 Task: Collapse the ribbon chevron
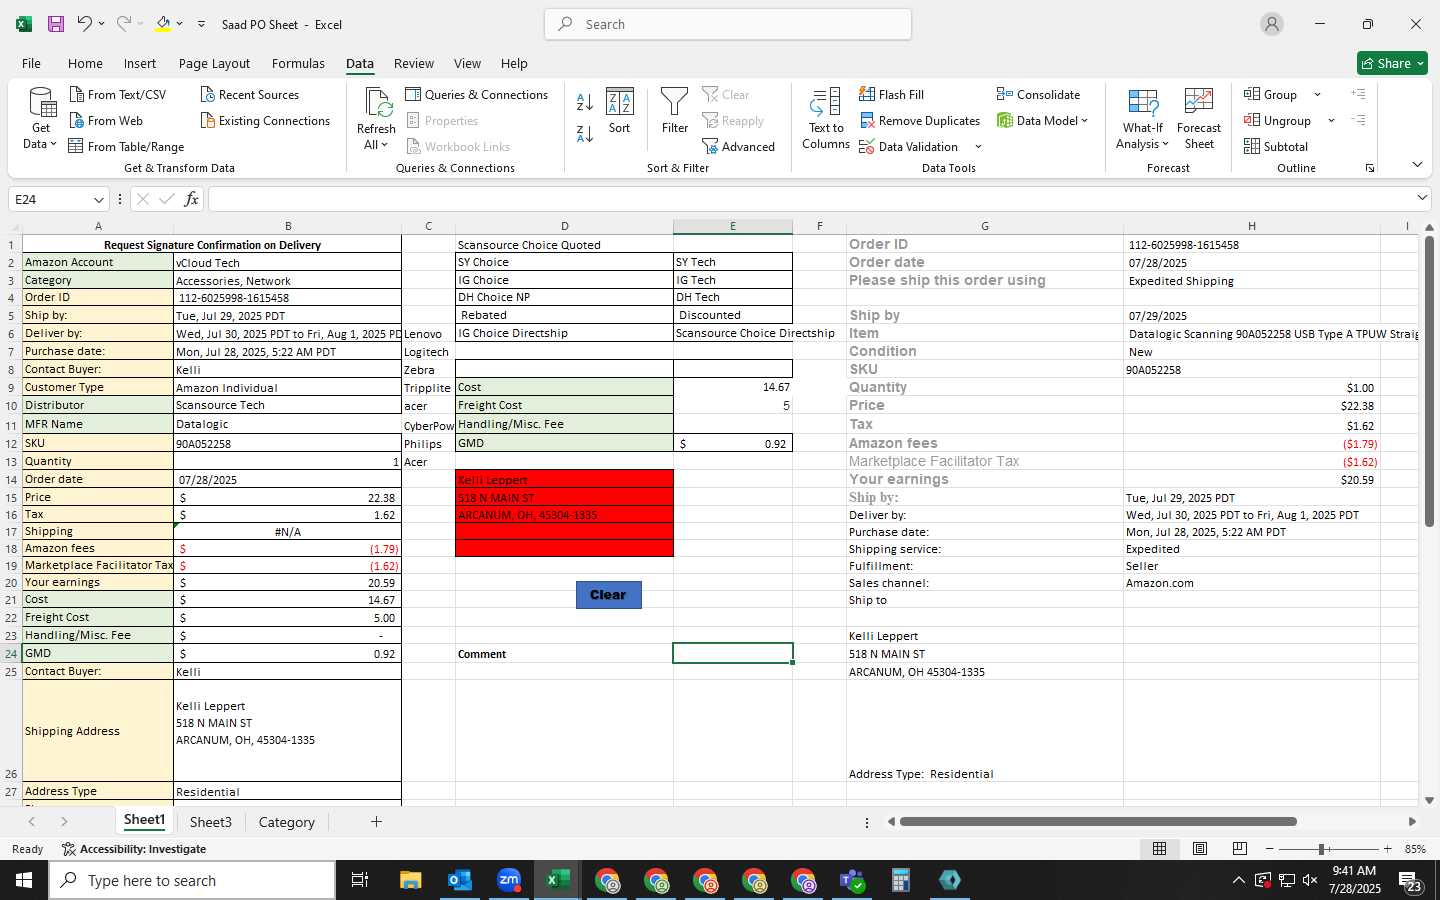[x=1417, y=165]
